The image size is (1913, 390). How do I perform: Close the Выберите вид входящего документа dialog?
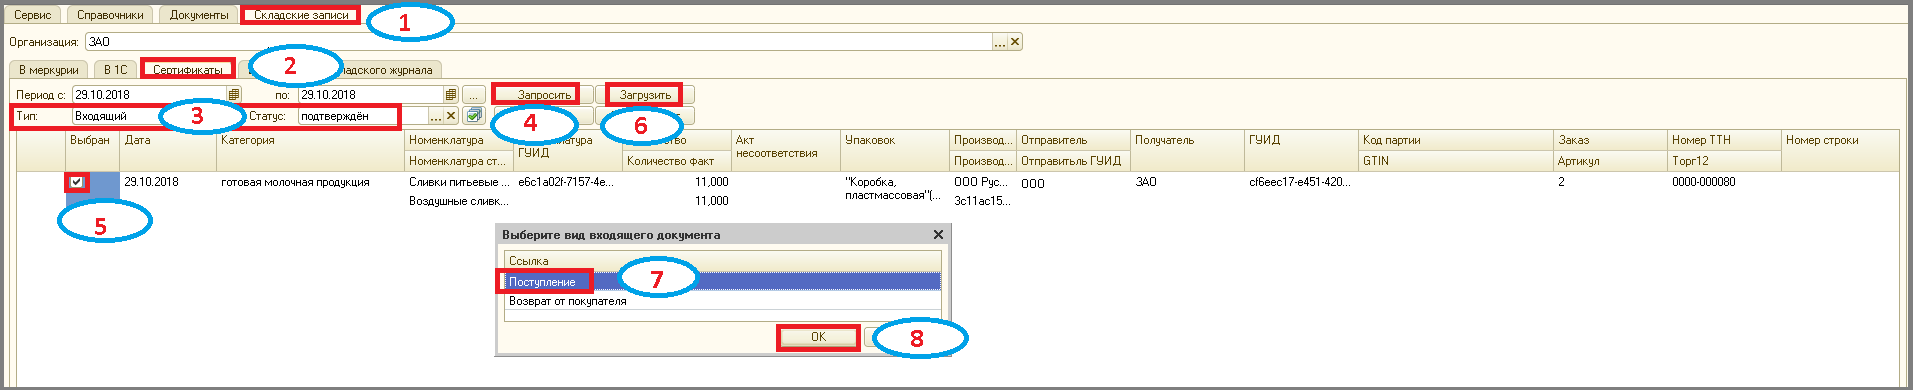click(938, 235)
